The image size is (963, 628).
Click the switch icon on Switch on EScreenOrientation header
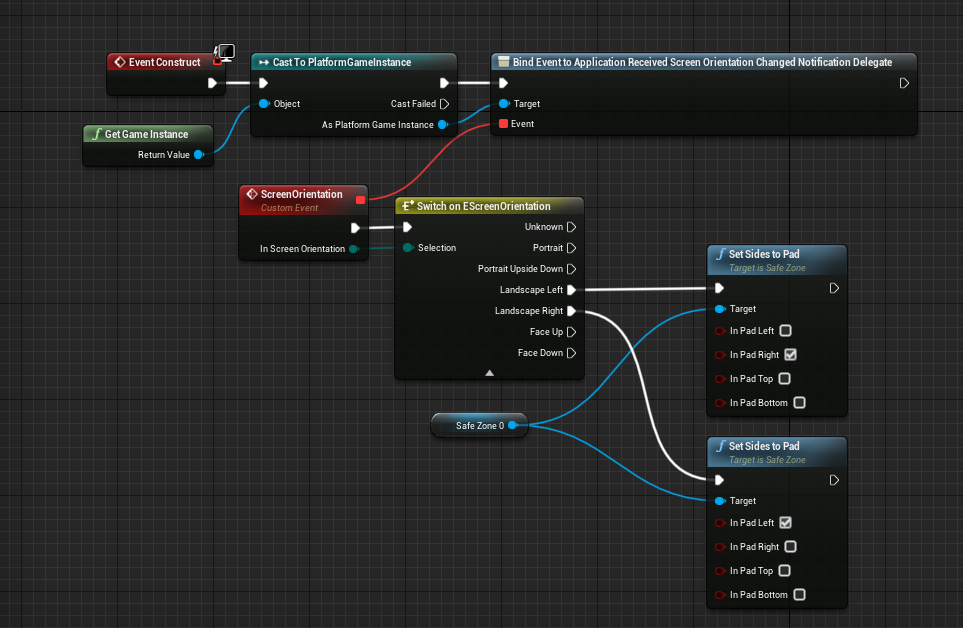click(x=406, y=205)
